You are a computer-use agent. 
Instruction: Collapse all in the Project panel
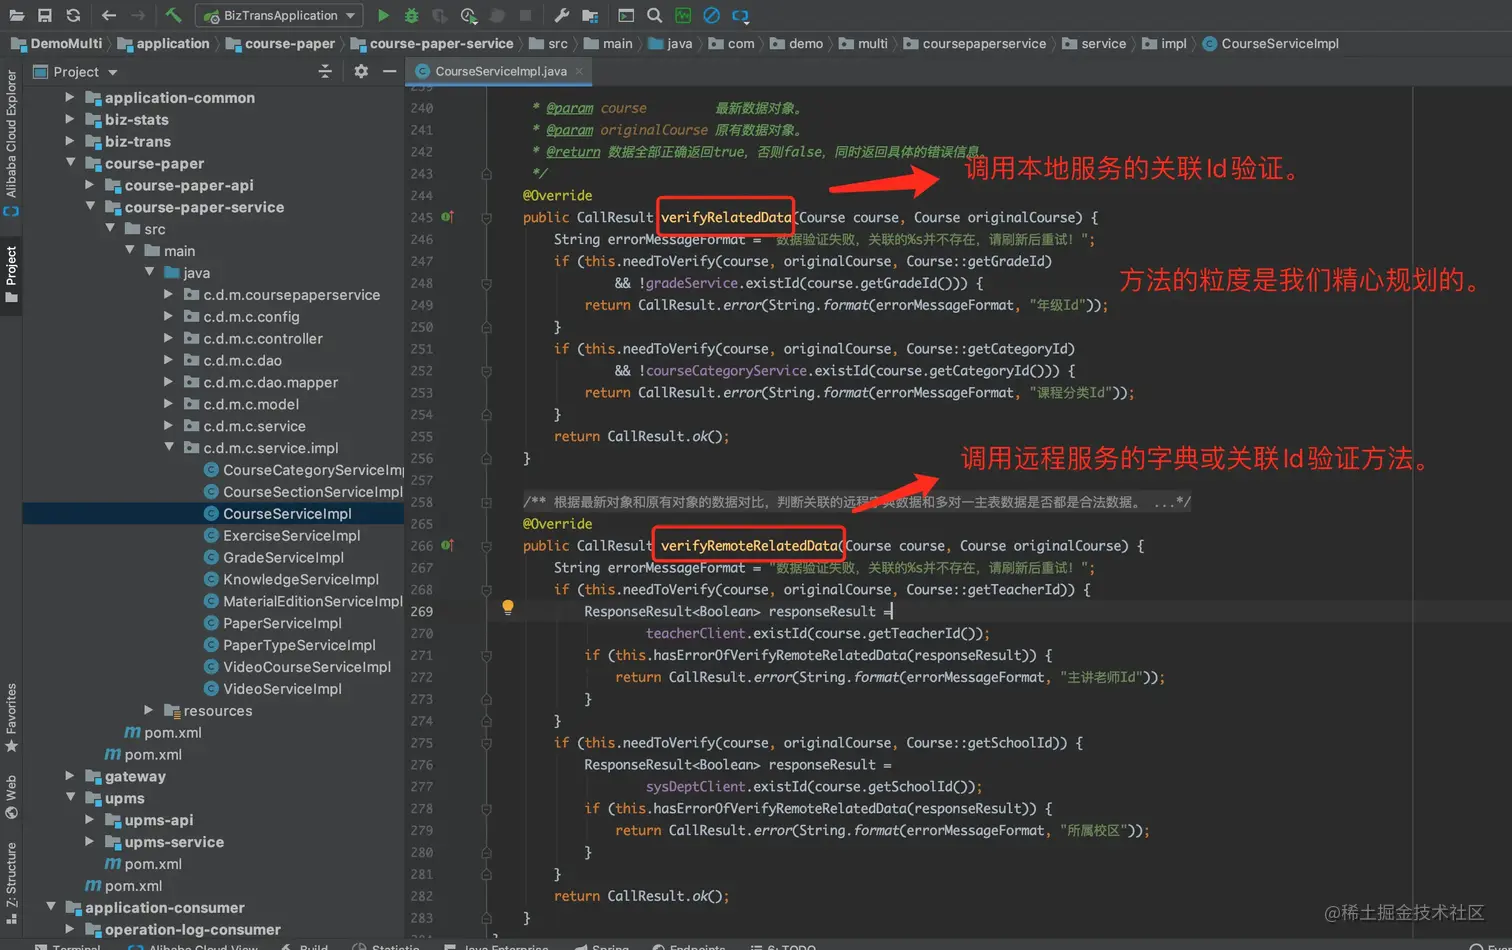(325, 71)
